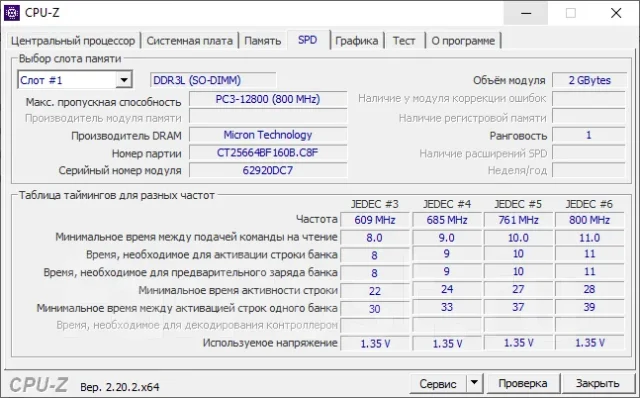This screenshot has height=398, width=640.
Task: Minimize the CPU-Z window
Action: 526,13
